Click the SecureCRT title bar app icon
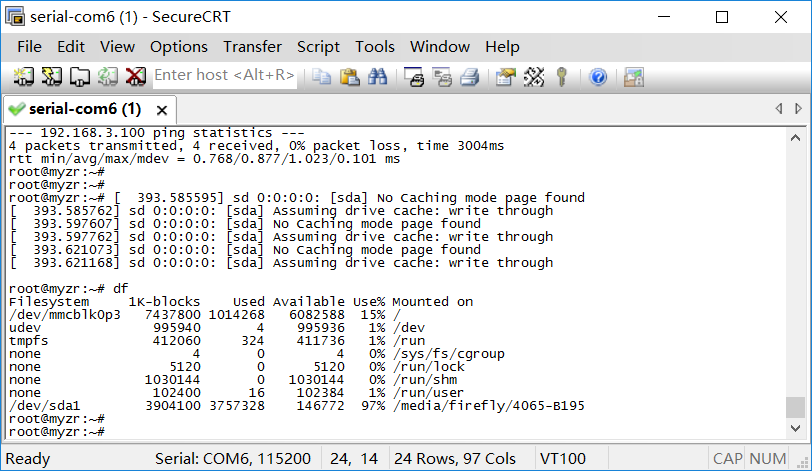This screenshot has width=812, height=471. [x=15, y=17]
